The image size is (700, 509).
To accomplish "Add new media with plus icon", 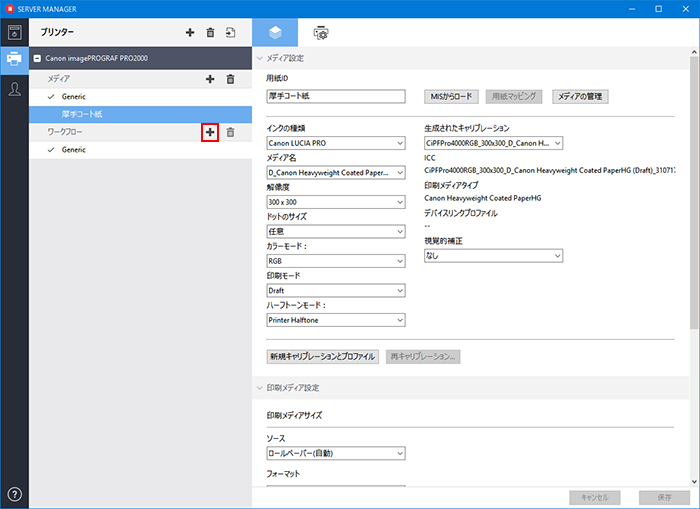I will [210, 78].
